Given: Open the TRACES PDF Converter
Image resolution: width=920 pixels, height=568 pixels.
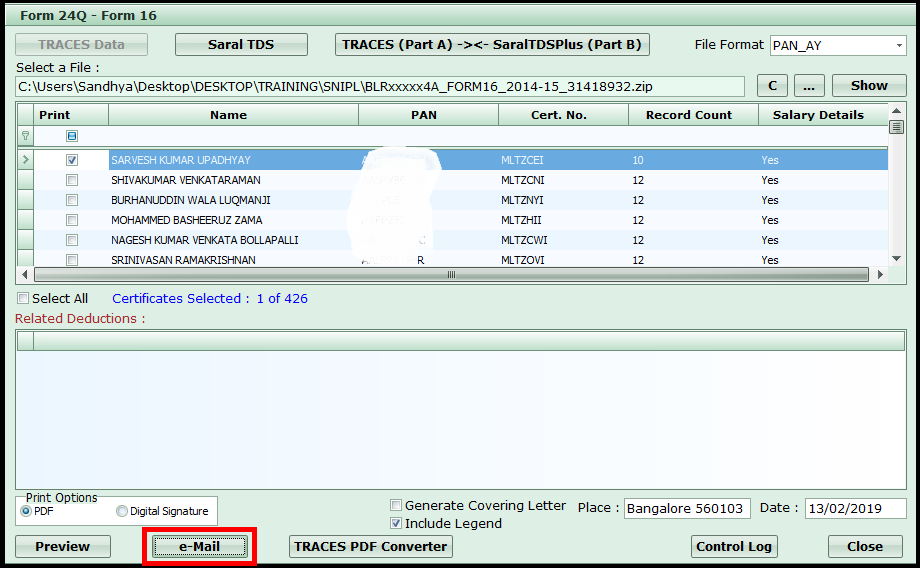Looking at the screenshot, I should click(x=371, y=546).
